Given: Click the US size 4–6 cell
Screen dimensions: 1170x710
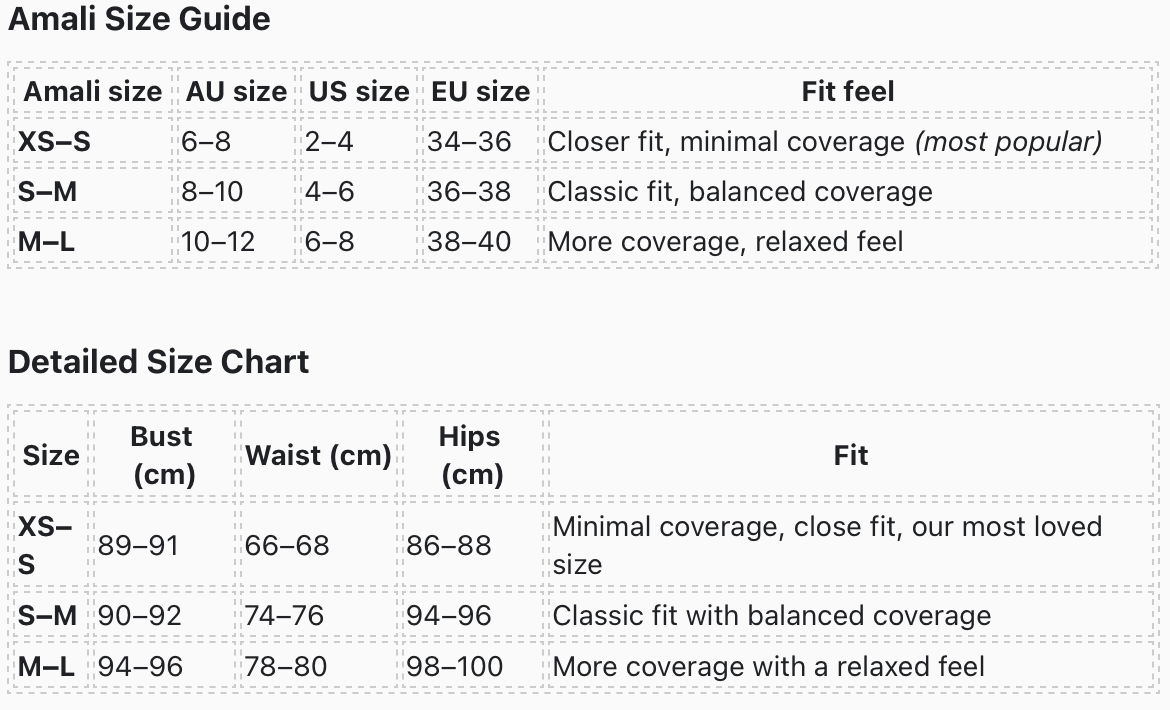Looking at the screenshot, I should [x=330, y=191].
